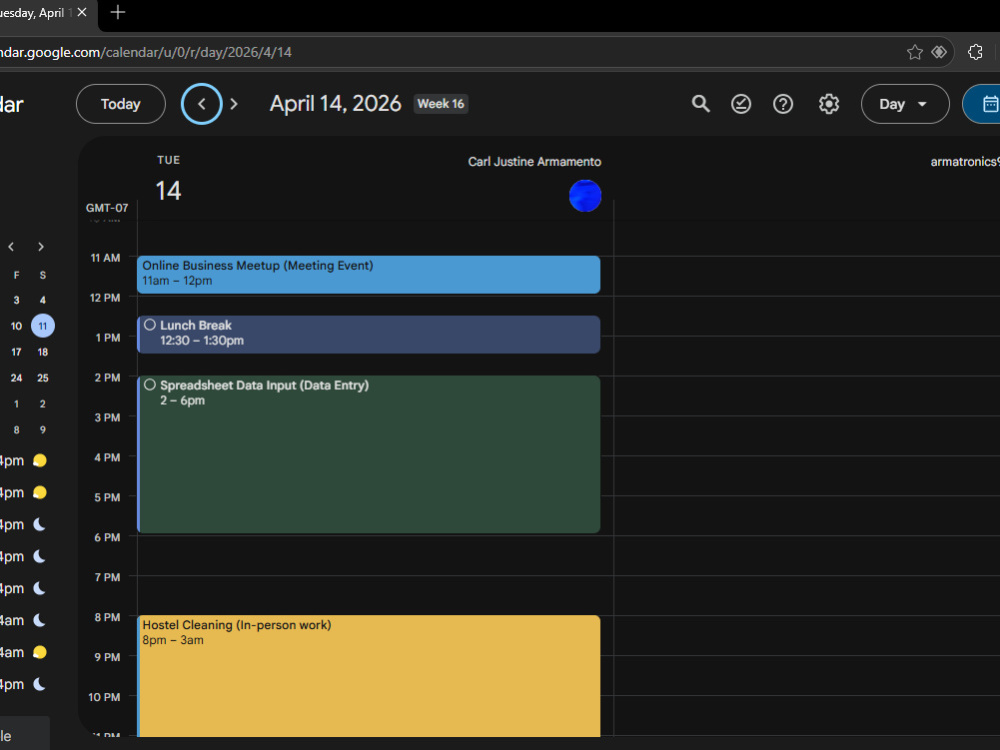Click the Today button

tap(121, 104)
